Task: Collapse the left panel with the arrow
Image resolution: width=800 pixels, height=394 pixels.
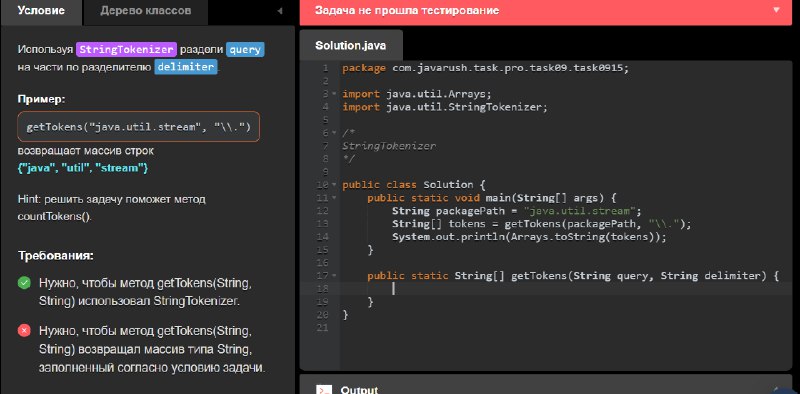Action: pos(280,11)
